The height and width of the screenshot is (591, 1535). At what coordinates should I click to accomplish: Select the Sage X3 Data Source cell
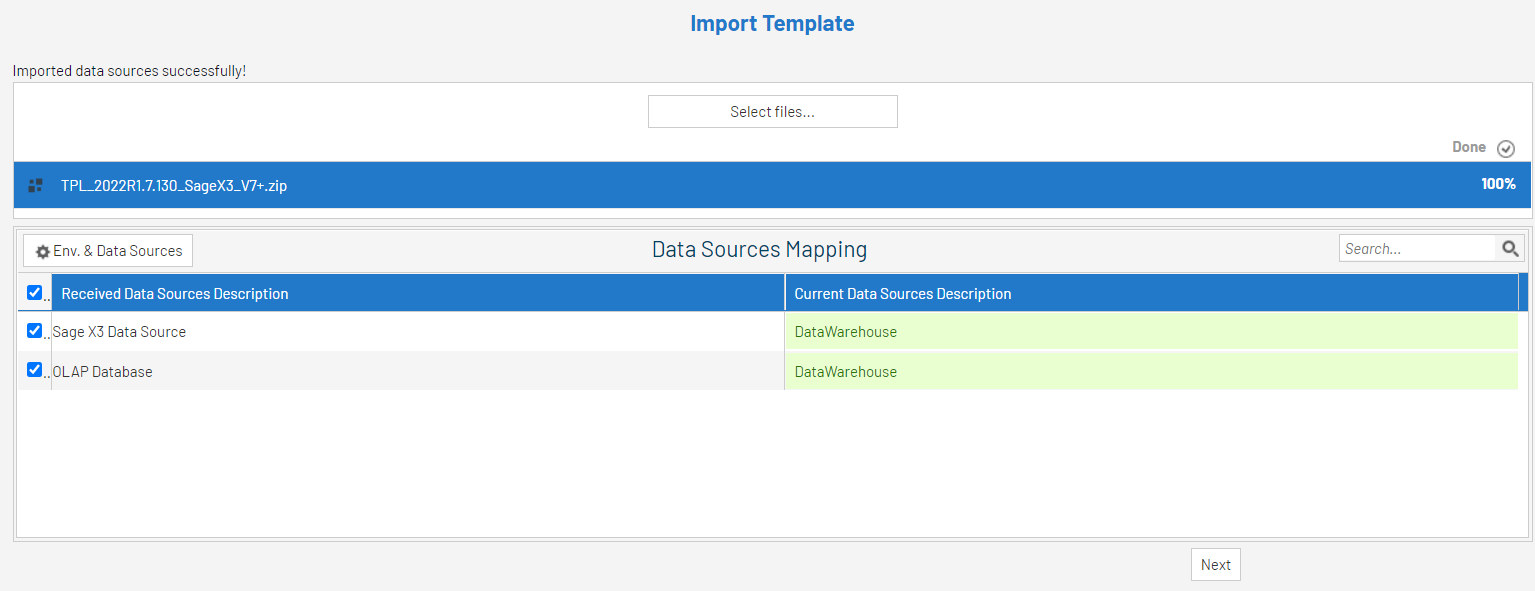click(x=119, y=332)
